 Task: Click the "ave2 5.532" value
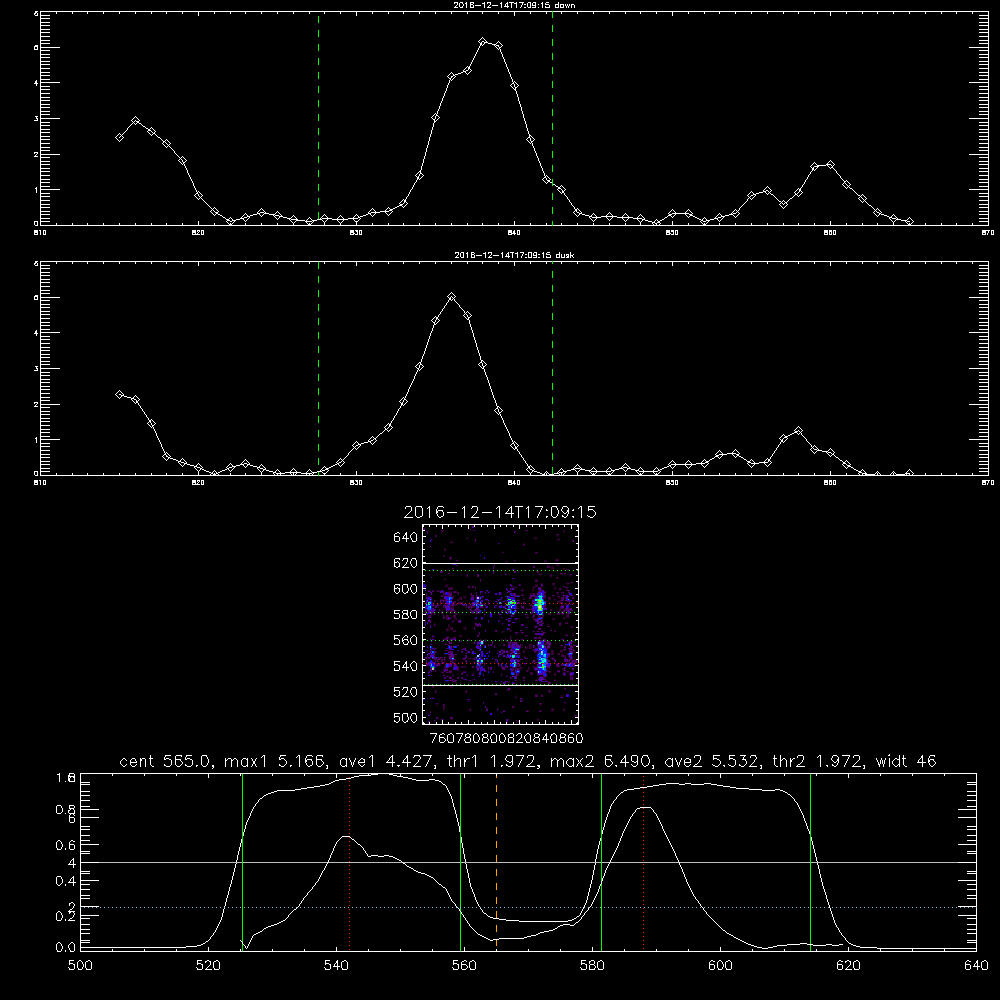pos(711,761)
